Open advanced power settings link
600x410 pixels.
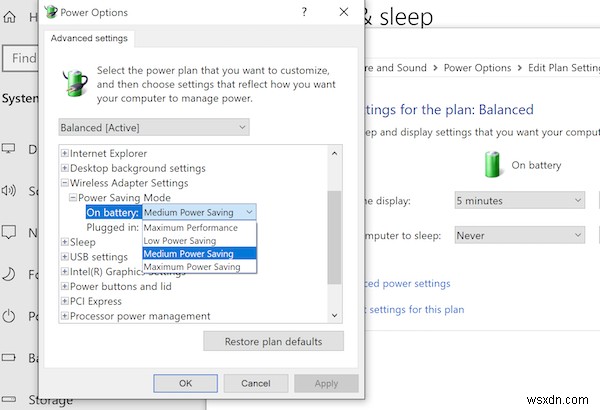(x=408, y=284)
